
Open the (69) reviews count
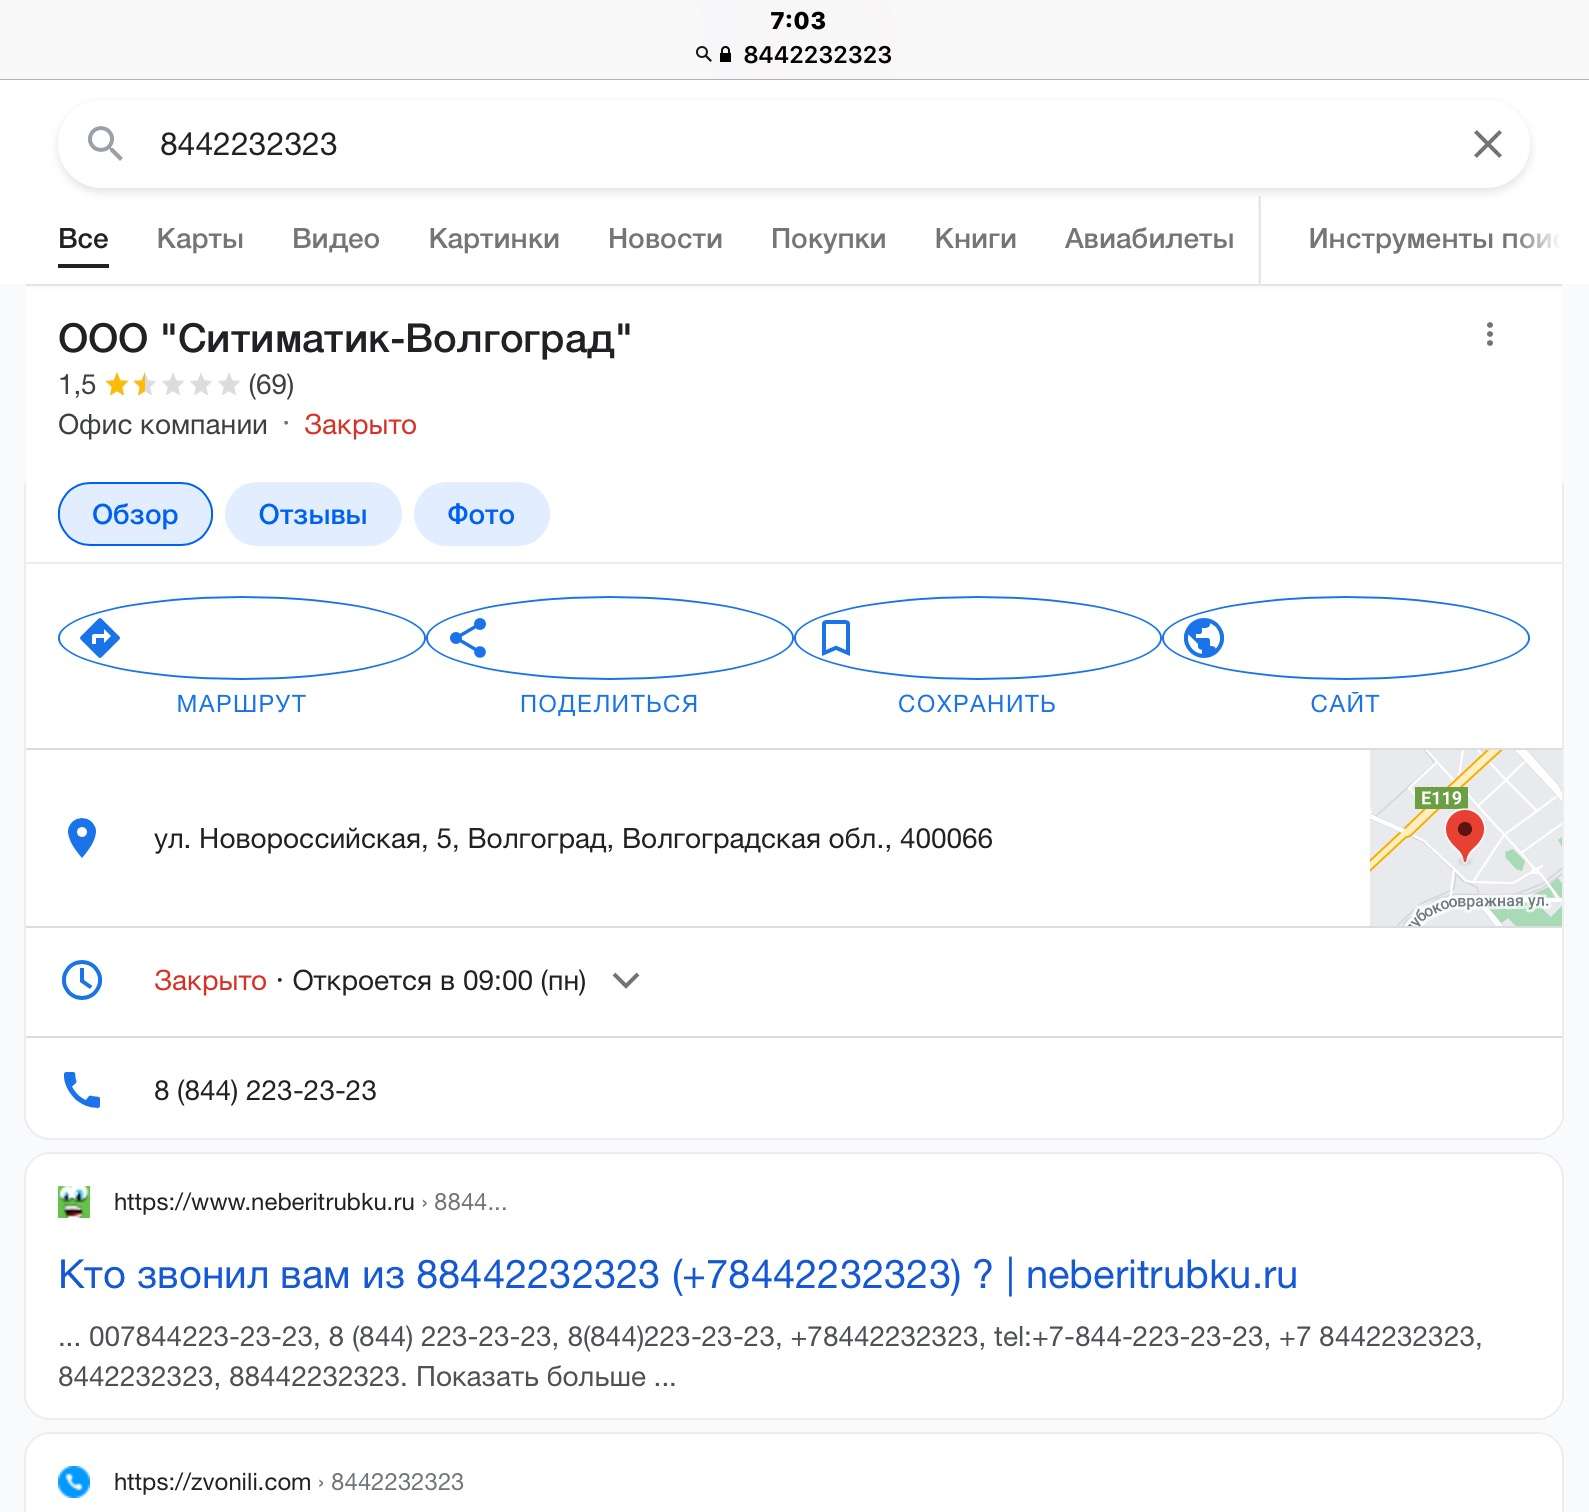click(x=271, y=385)
